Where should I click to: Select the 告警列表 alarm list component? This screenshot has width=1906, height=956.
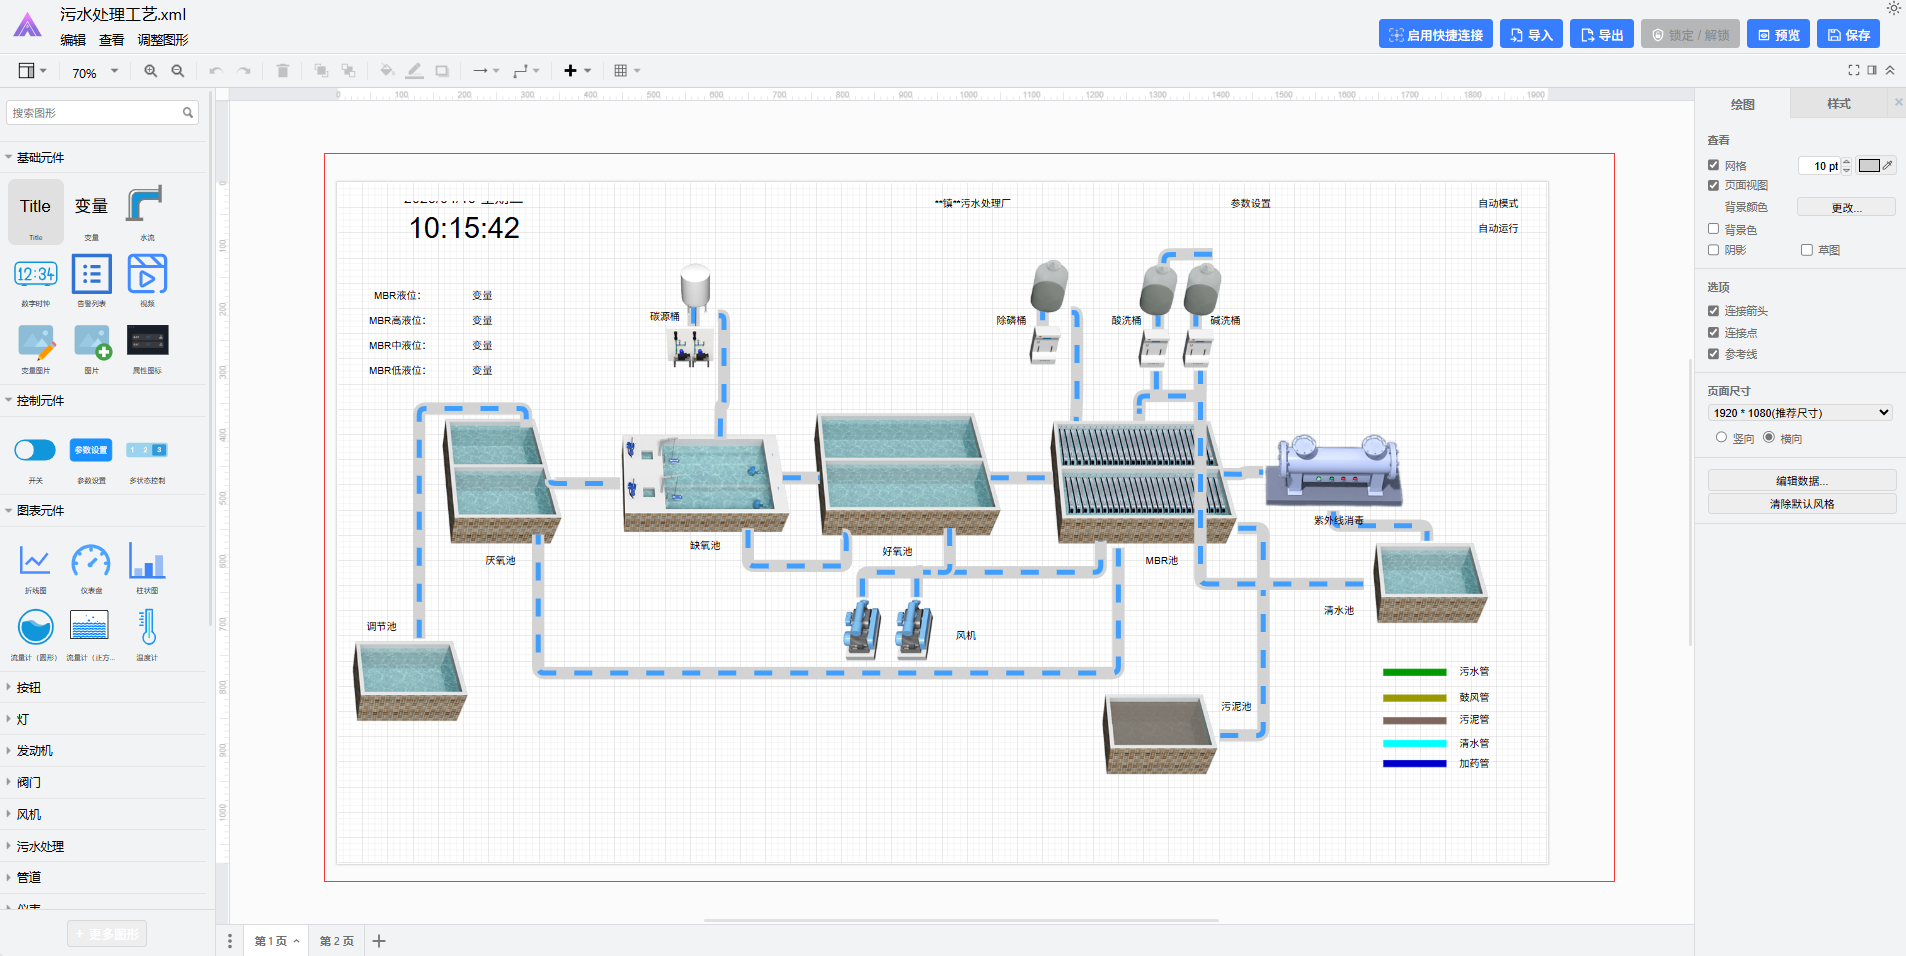click(x=91, y=275)
